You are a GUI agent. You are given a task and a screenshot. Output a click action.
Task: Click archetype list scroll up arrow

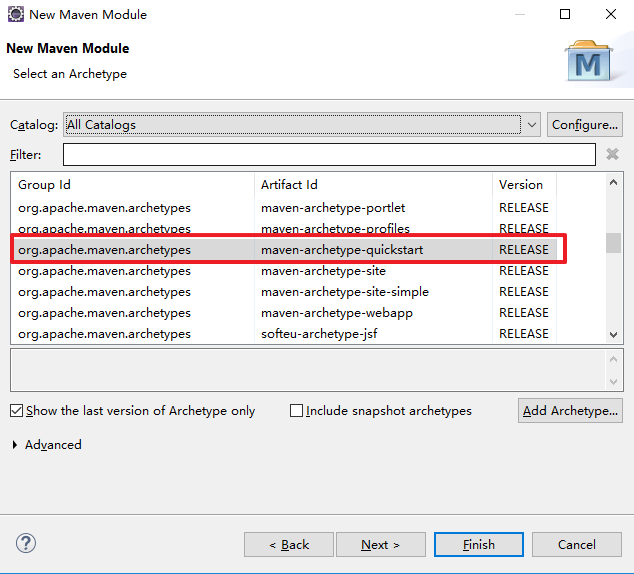(613, 183)
